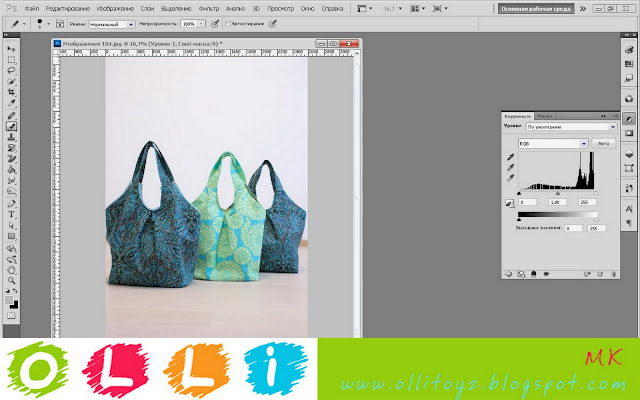Select the Lasso tool
This screenshot has height=400, width=640.
pyautogui.click(x=11, y=71)
